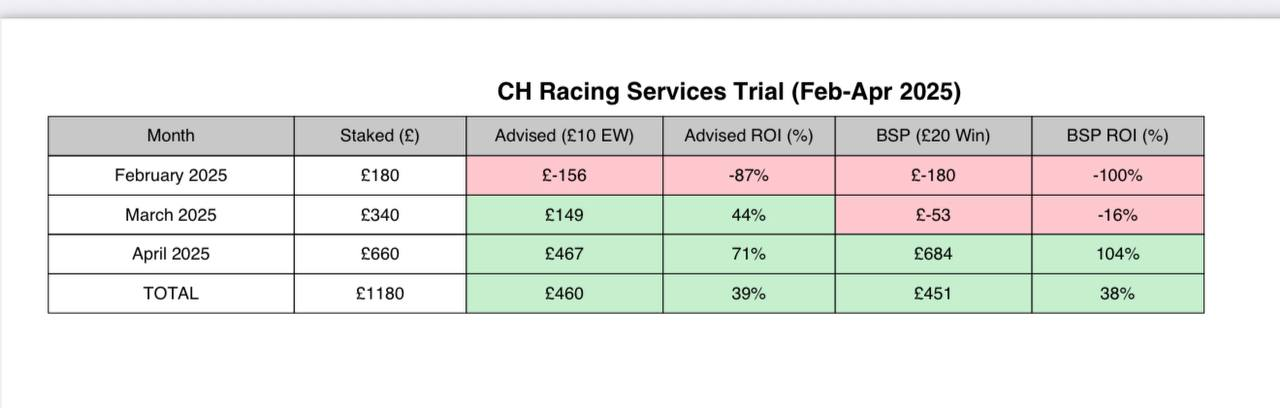Select the green £460 total advised cell

pyautogui.click(x=565, y=293)
